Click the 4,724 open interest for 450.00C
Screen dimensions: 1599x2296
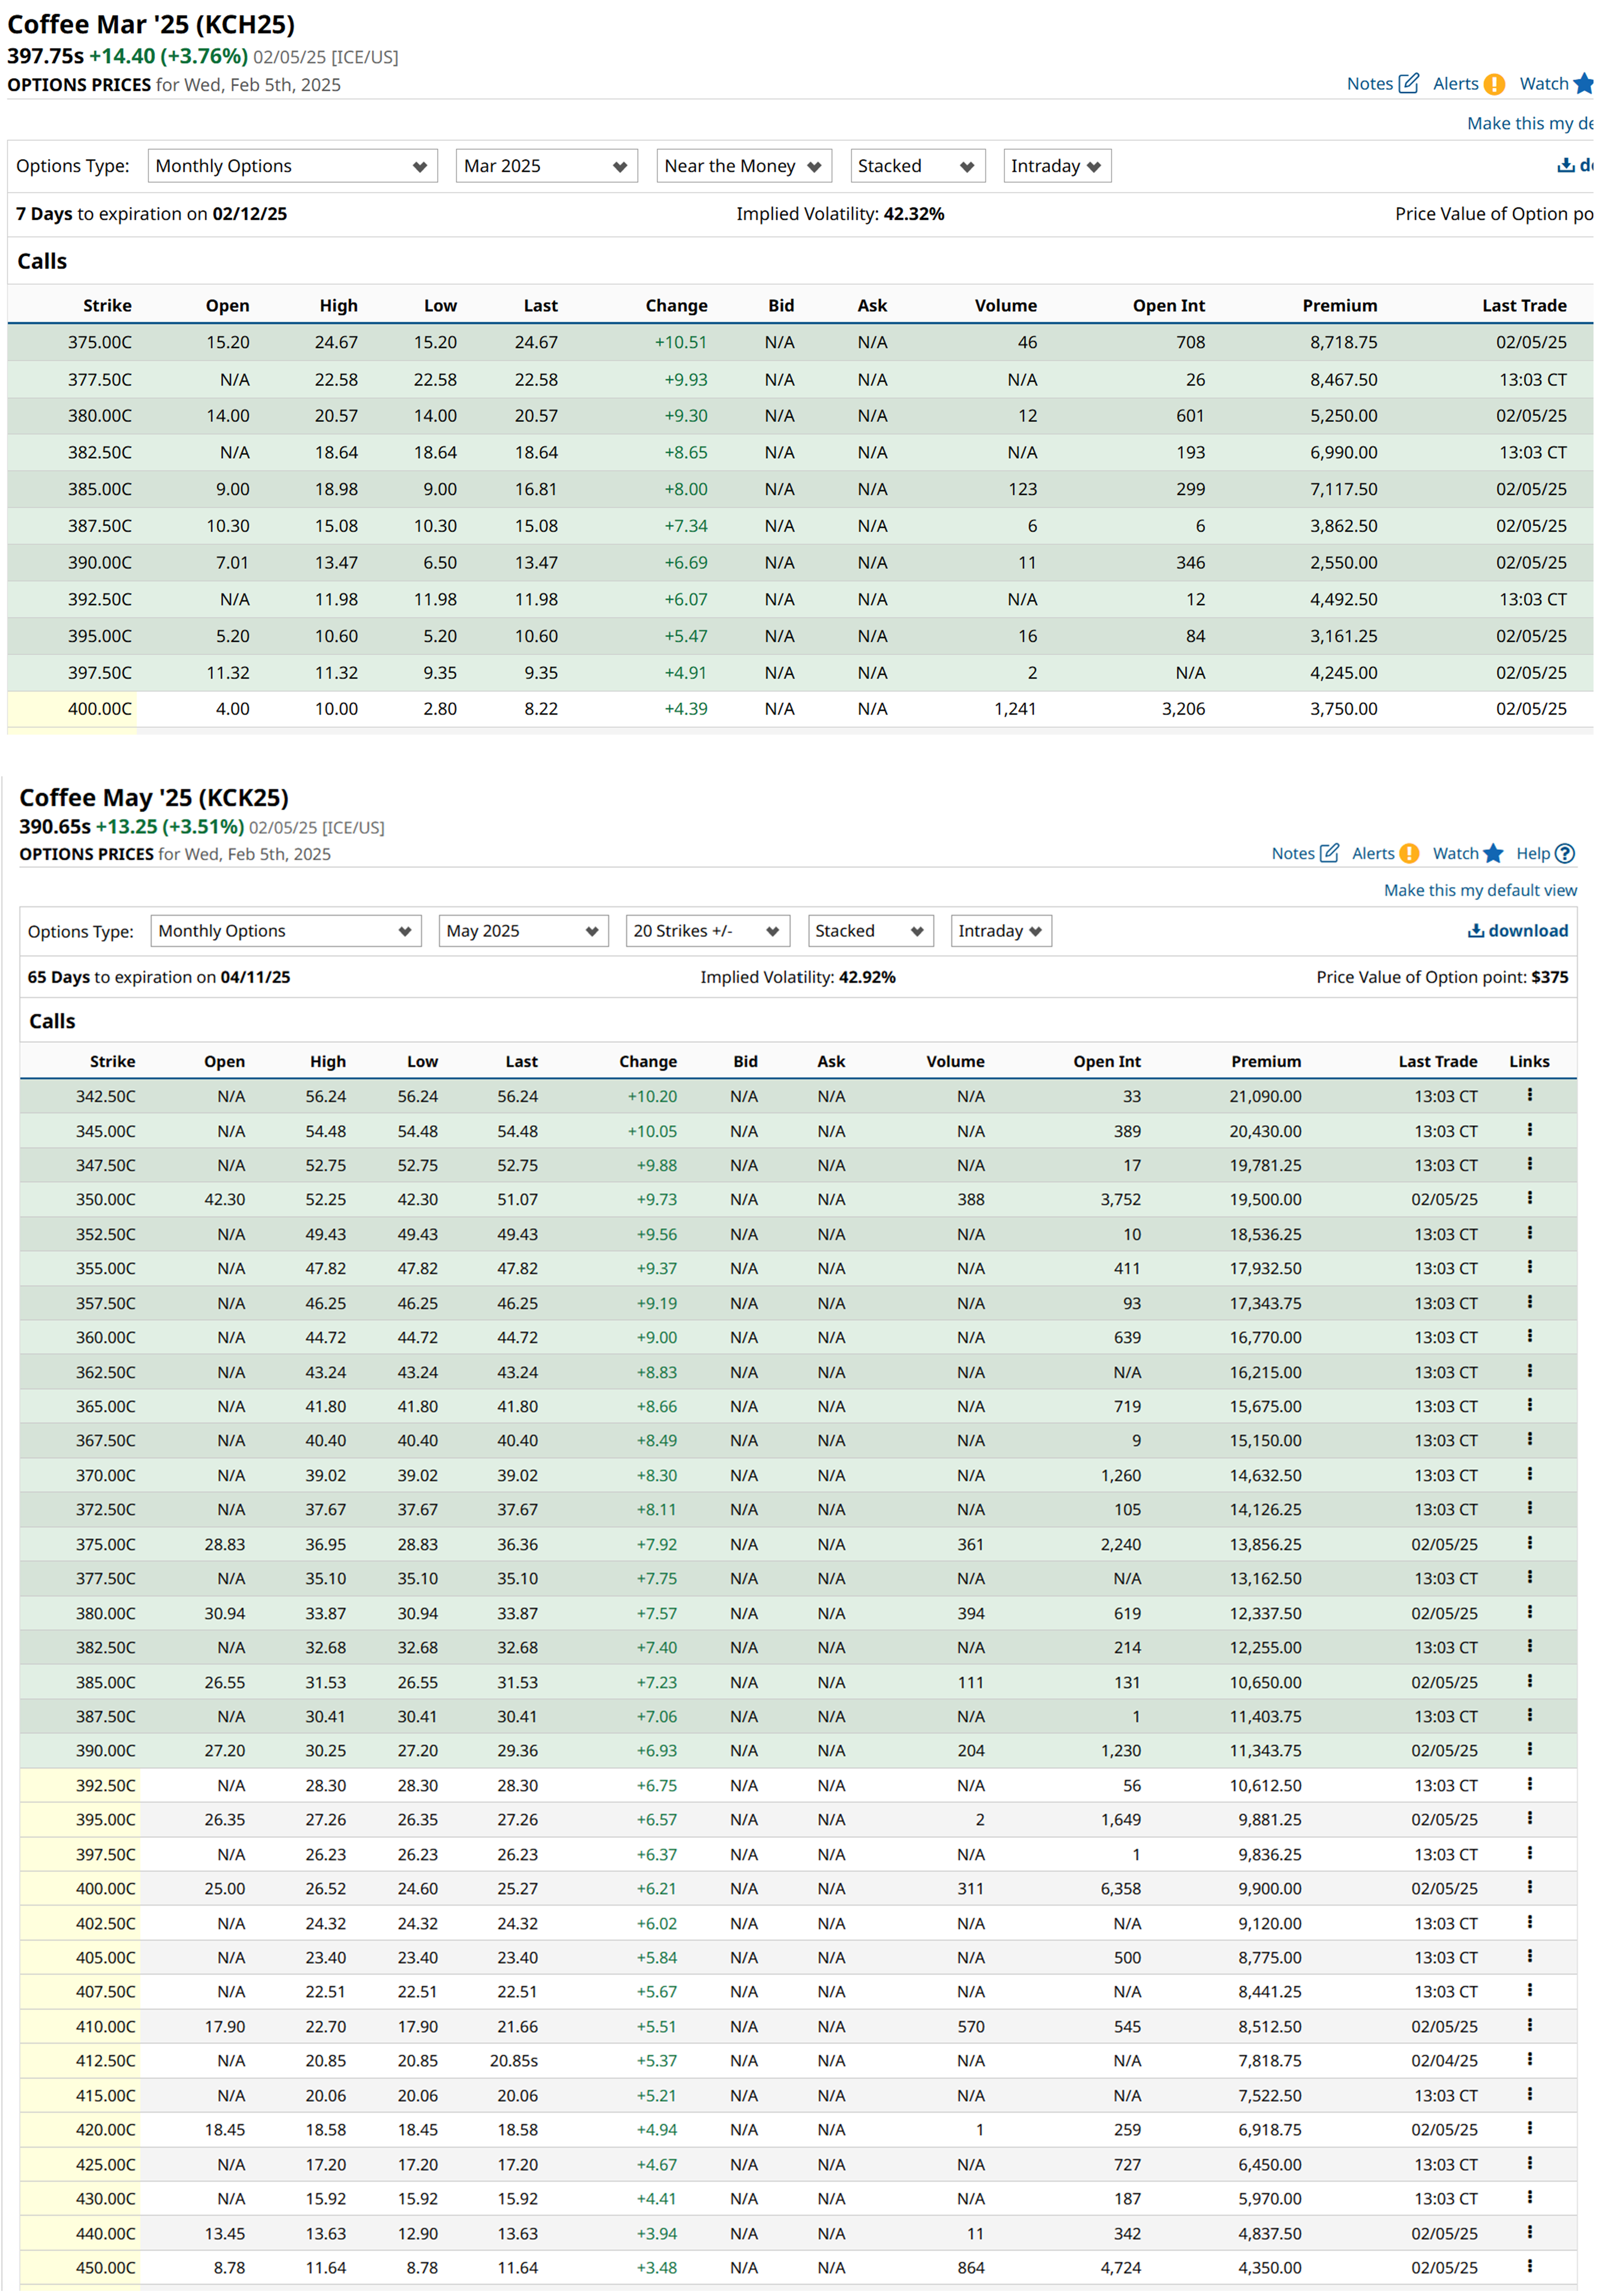[1120, 2267]
